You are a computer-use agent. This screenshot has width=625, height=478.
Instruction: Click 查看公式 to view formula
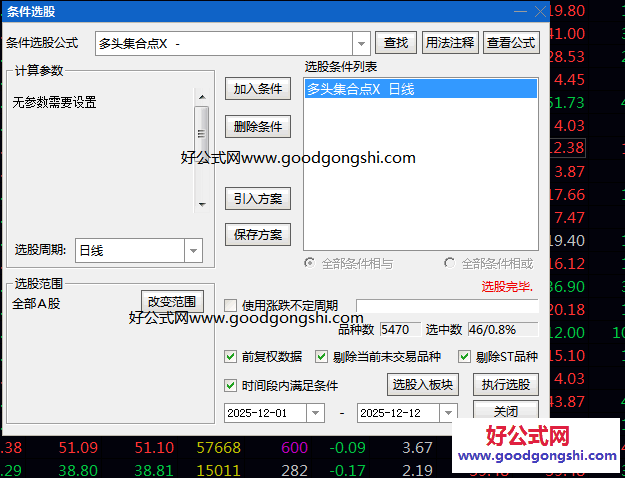pos(511,43)
